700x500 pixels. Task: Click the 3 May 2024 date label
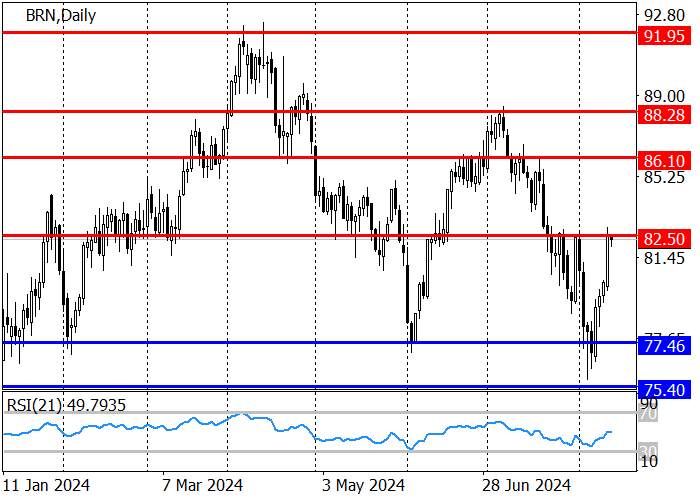363,485
